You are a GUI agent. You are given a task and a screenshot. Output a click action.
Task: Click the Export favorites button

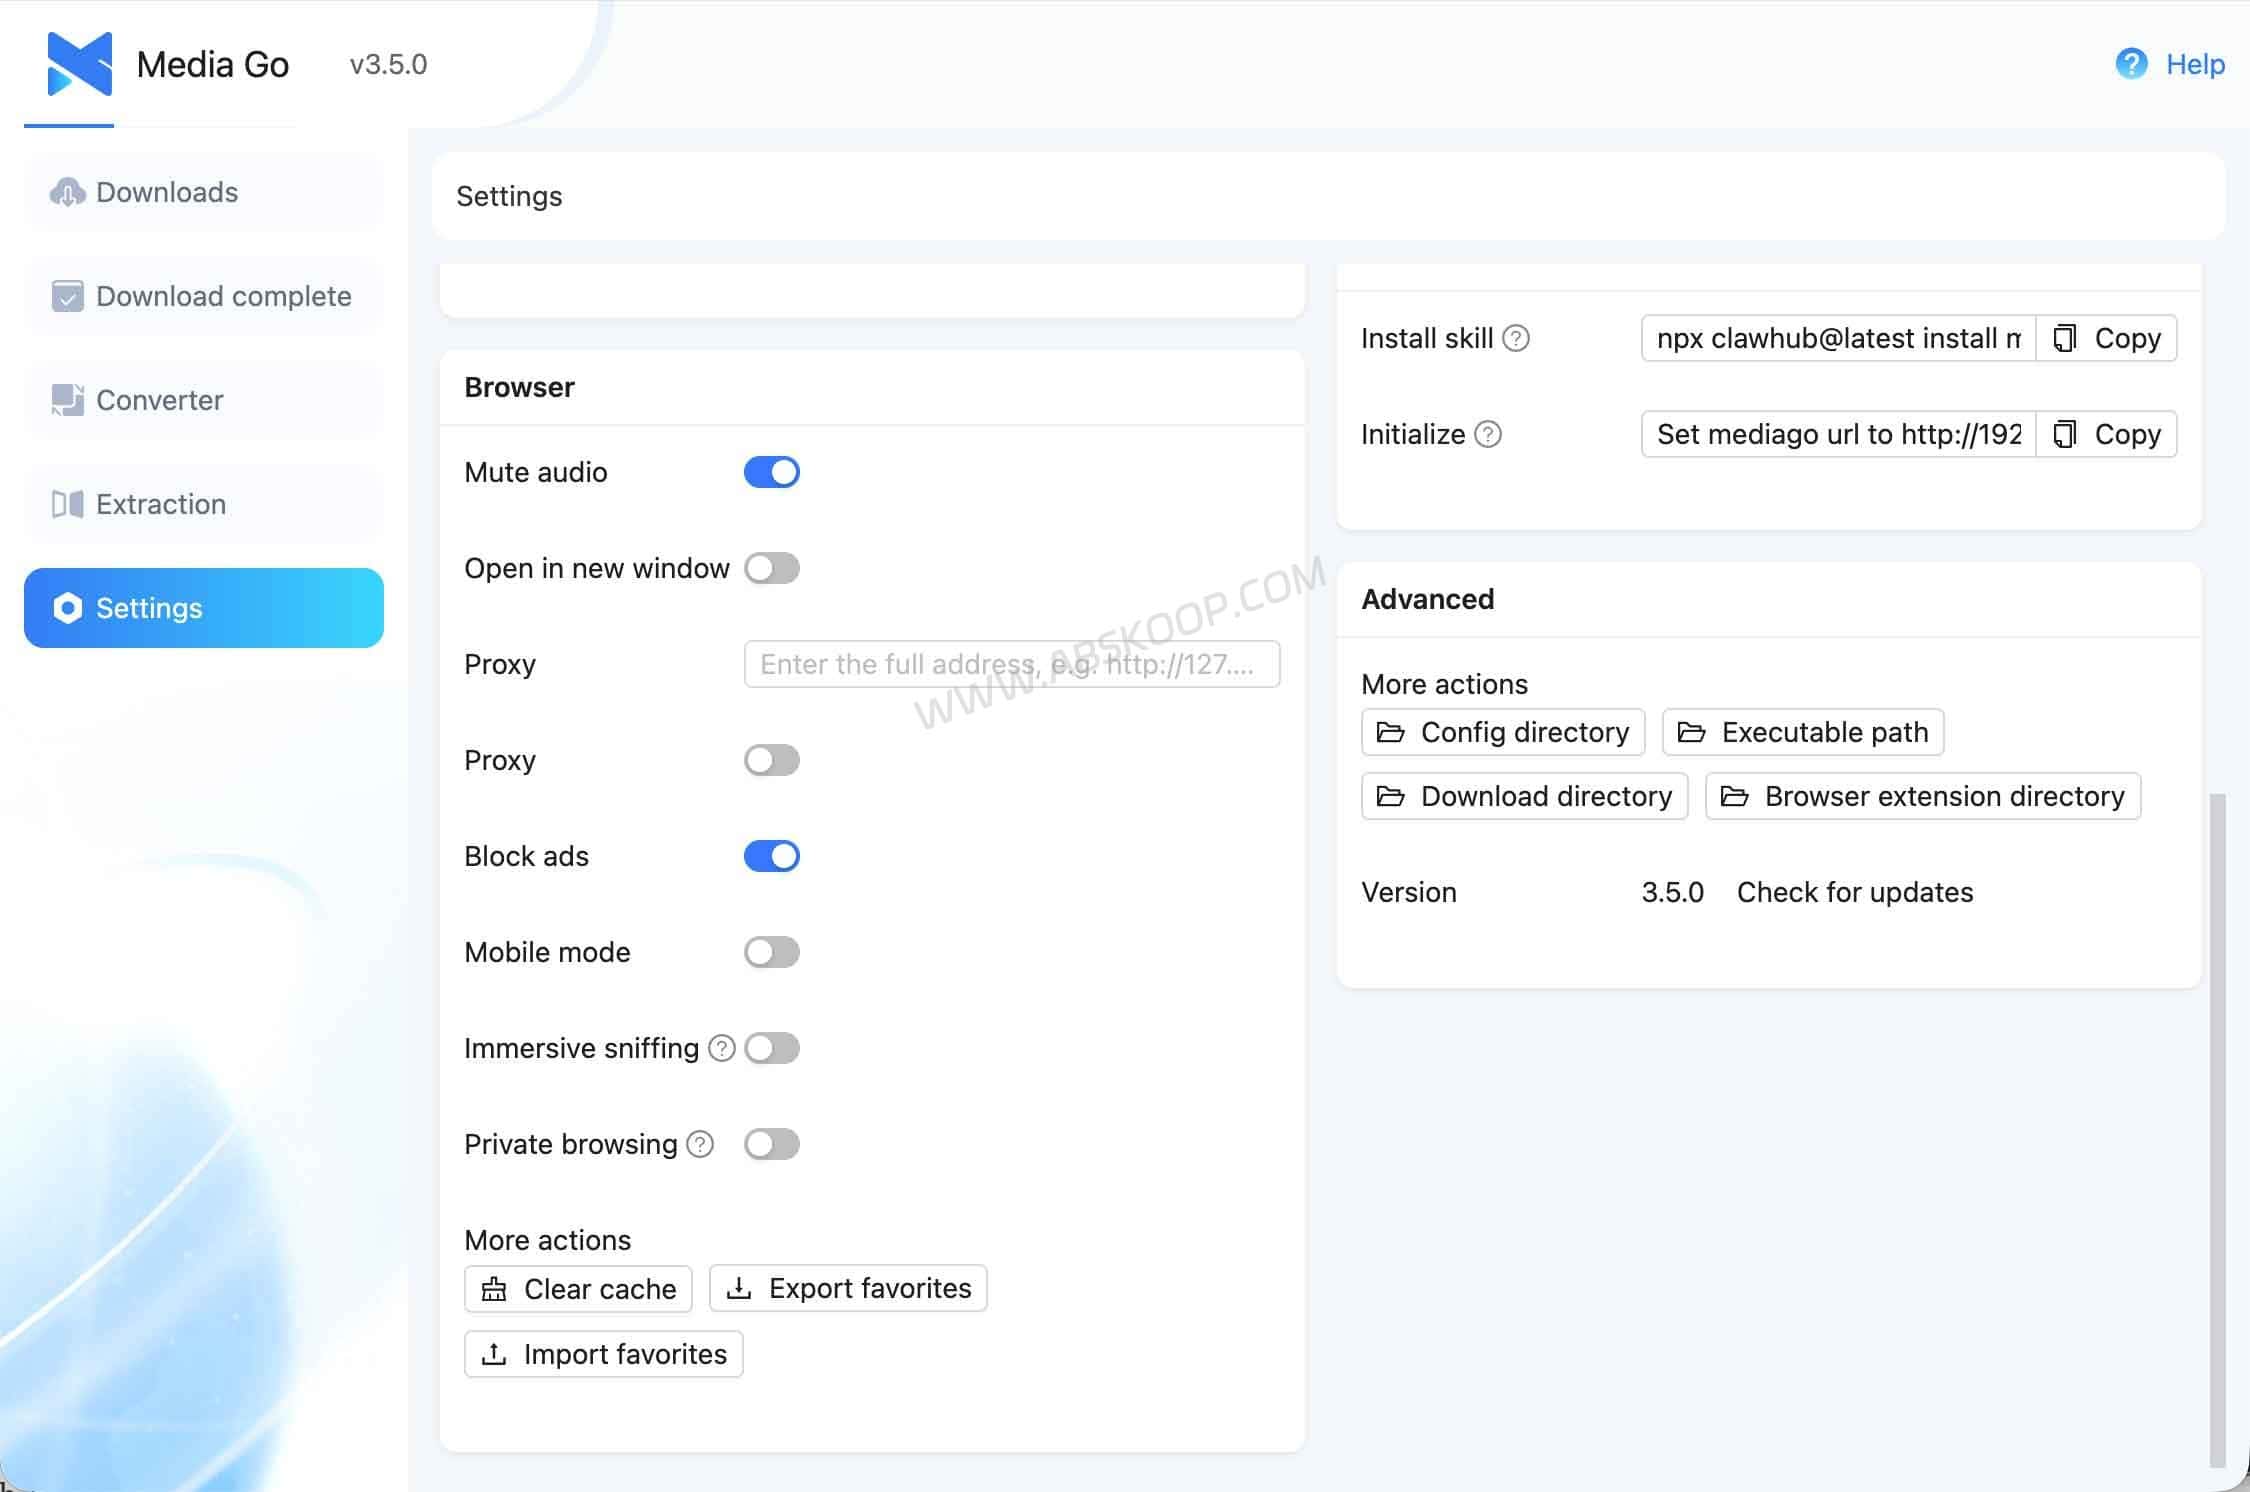(848, 1288)
